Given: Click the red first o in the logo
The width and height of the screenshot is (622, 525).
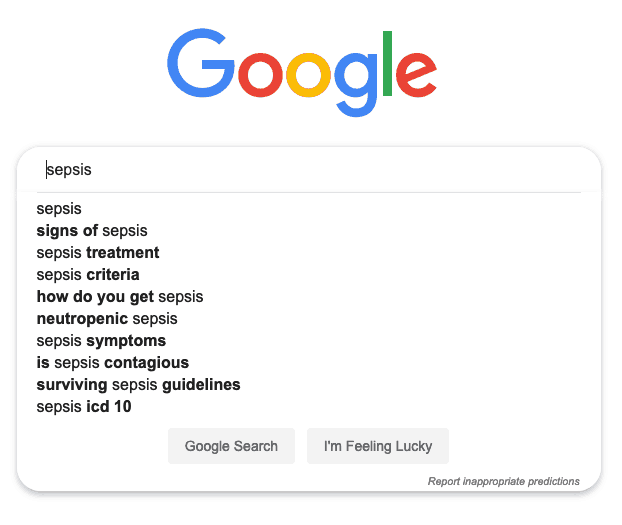Looking at the screenshot, I should pyautogui.click(x=260, y=75).
